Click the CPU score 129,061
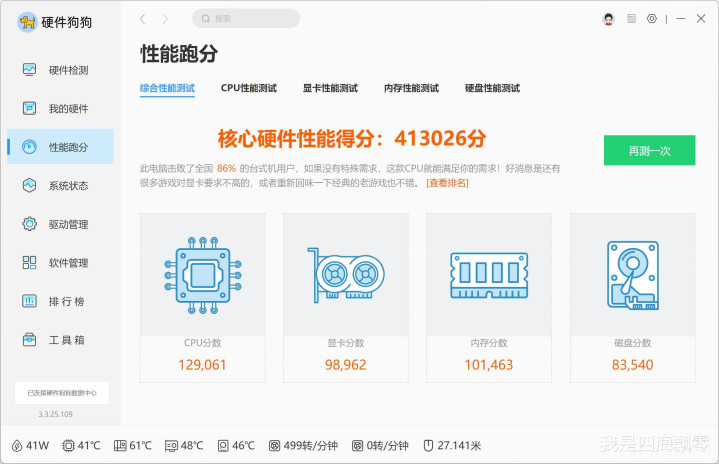This screenshot has width=719, height=464. tap(202, 365)
